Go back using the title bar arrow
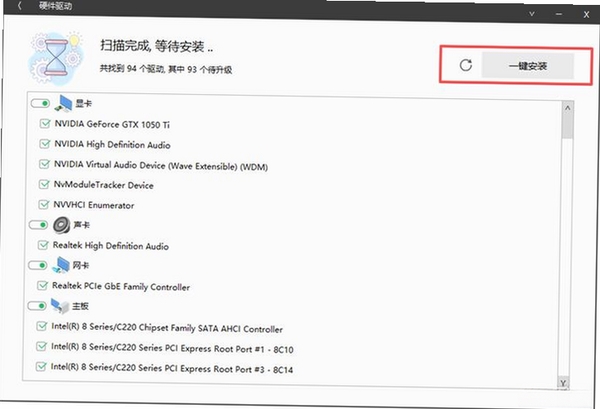 pos(19,6)
